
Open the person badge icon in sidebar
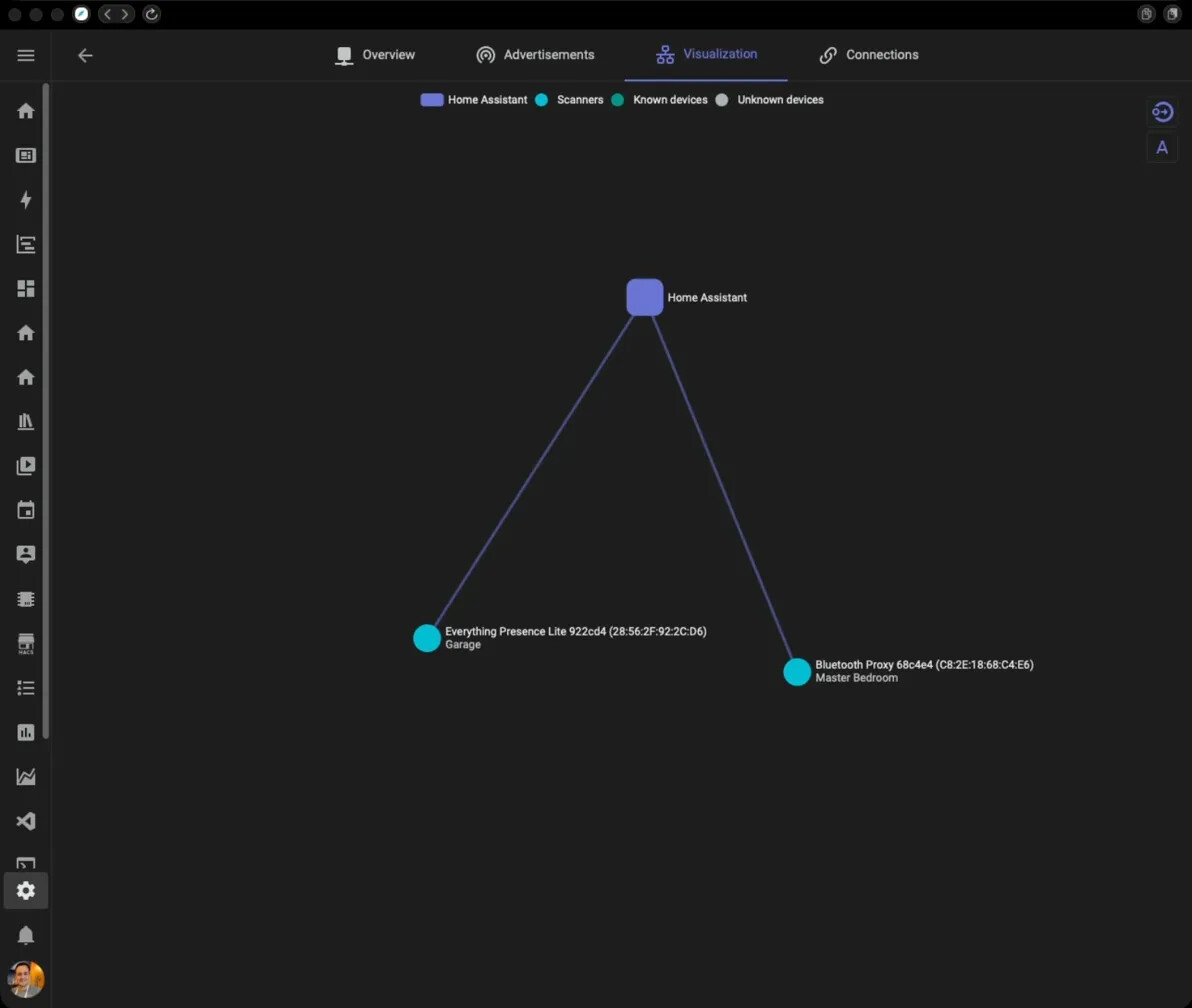(26, 554)
